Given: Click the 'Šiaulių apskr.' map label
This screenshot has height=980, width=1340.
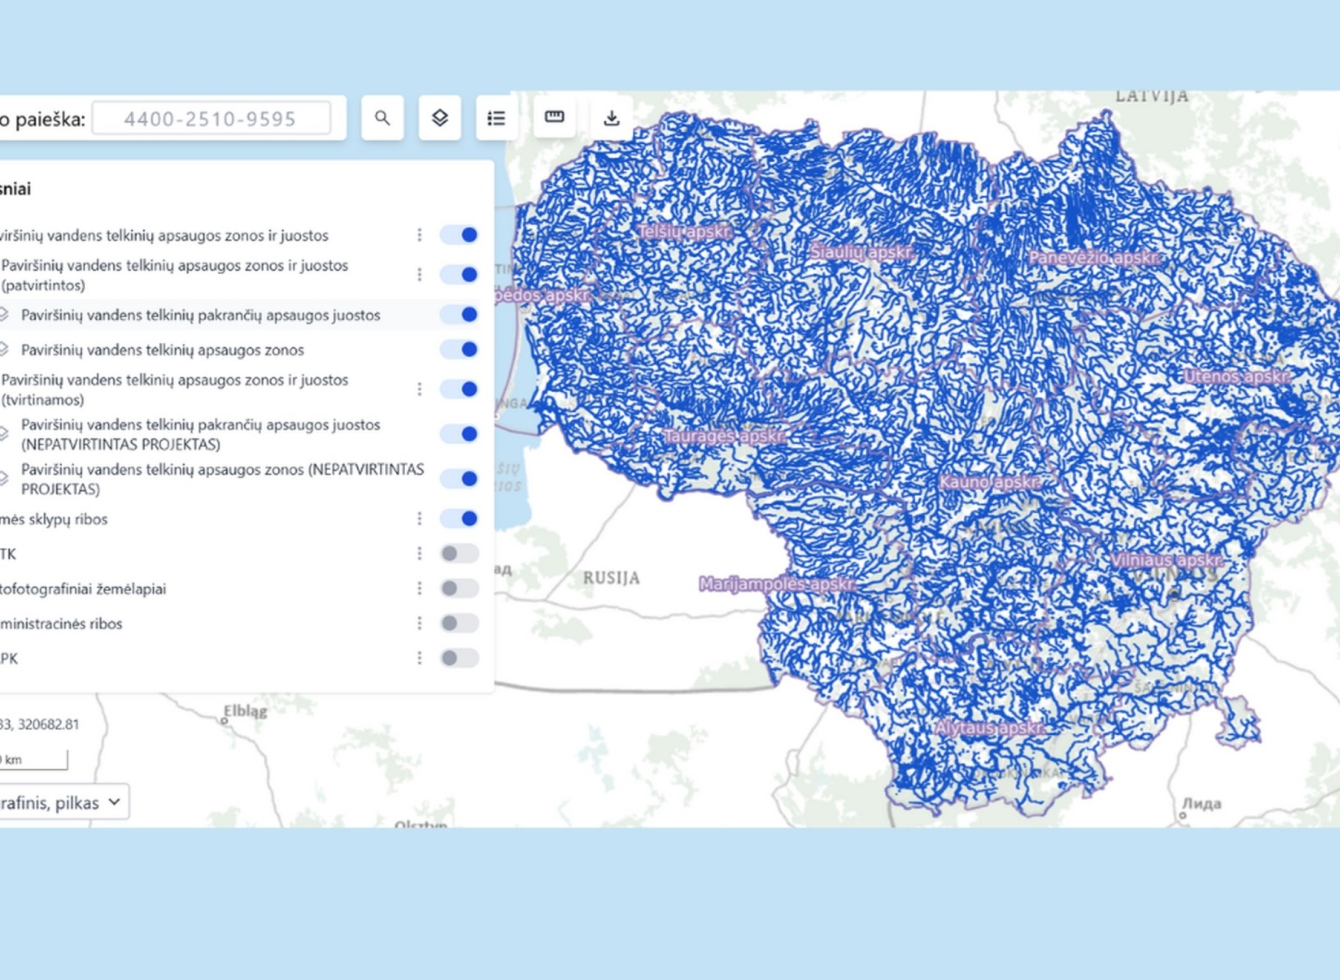Looking at the screenshot, I should click(x=861, y=252).
